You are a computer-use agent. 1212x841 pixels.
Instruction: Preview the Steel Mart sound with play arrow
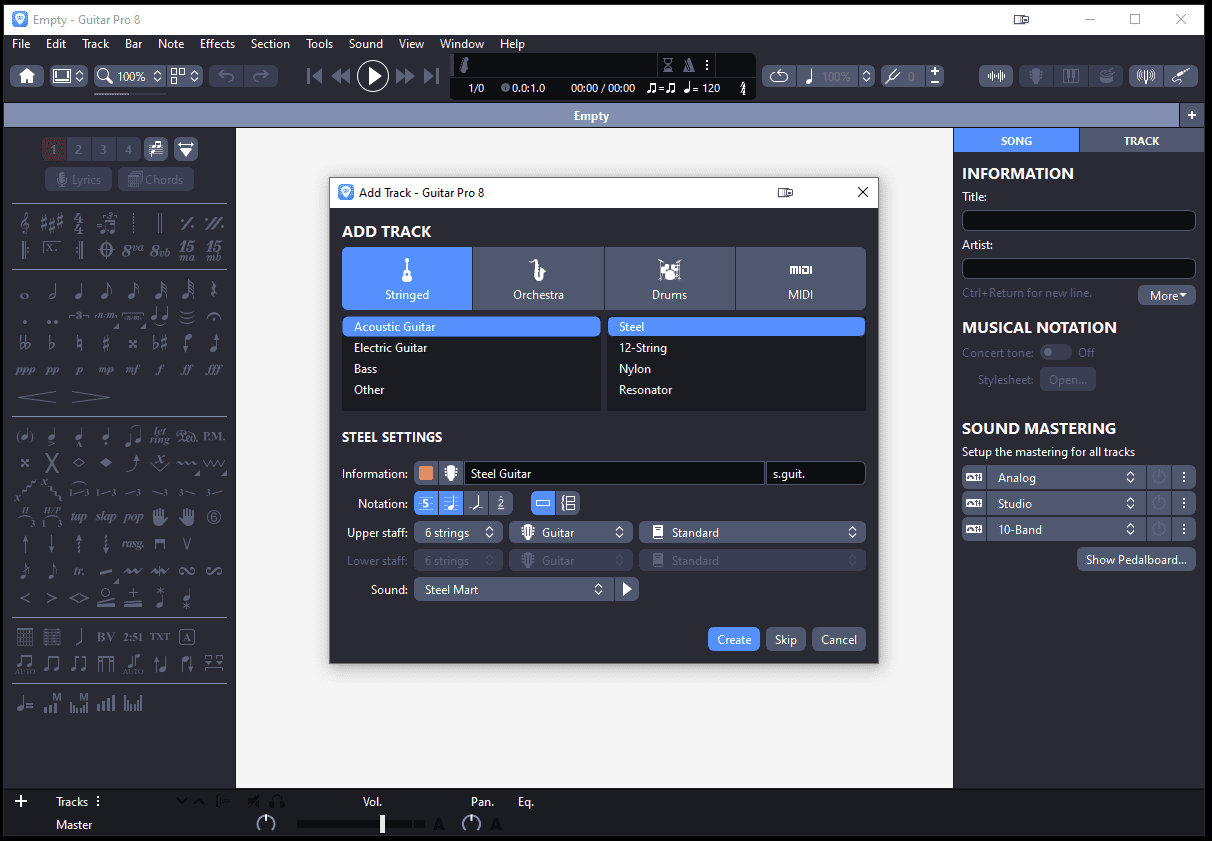pyautogui.click(x=627, y=589)
